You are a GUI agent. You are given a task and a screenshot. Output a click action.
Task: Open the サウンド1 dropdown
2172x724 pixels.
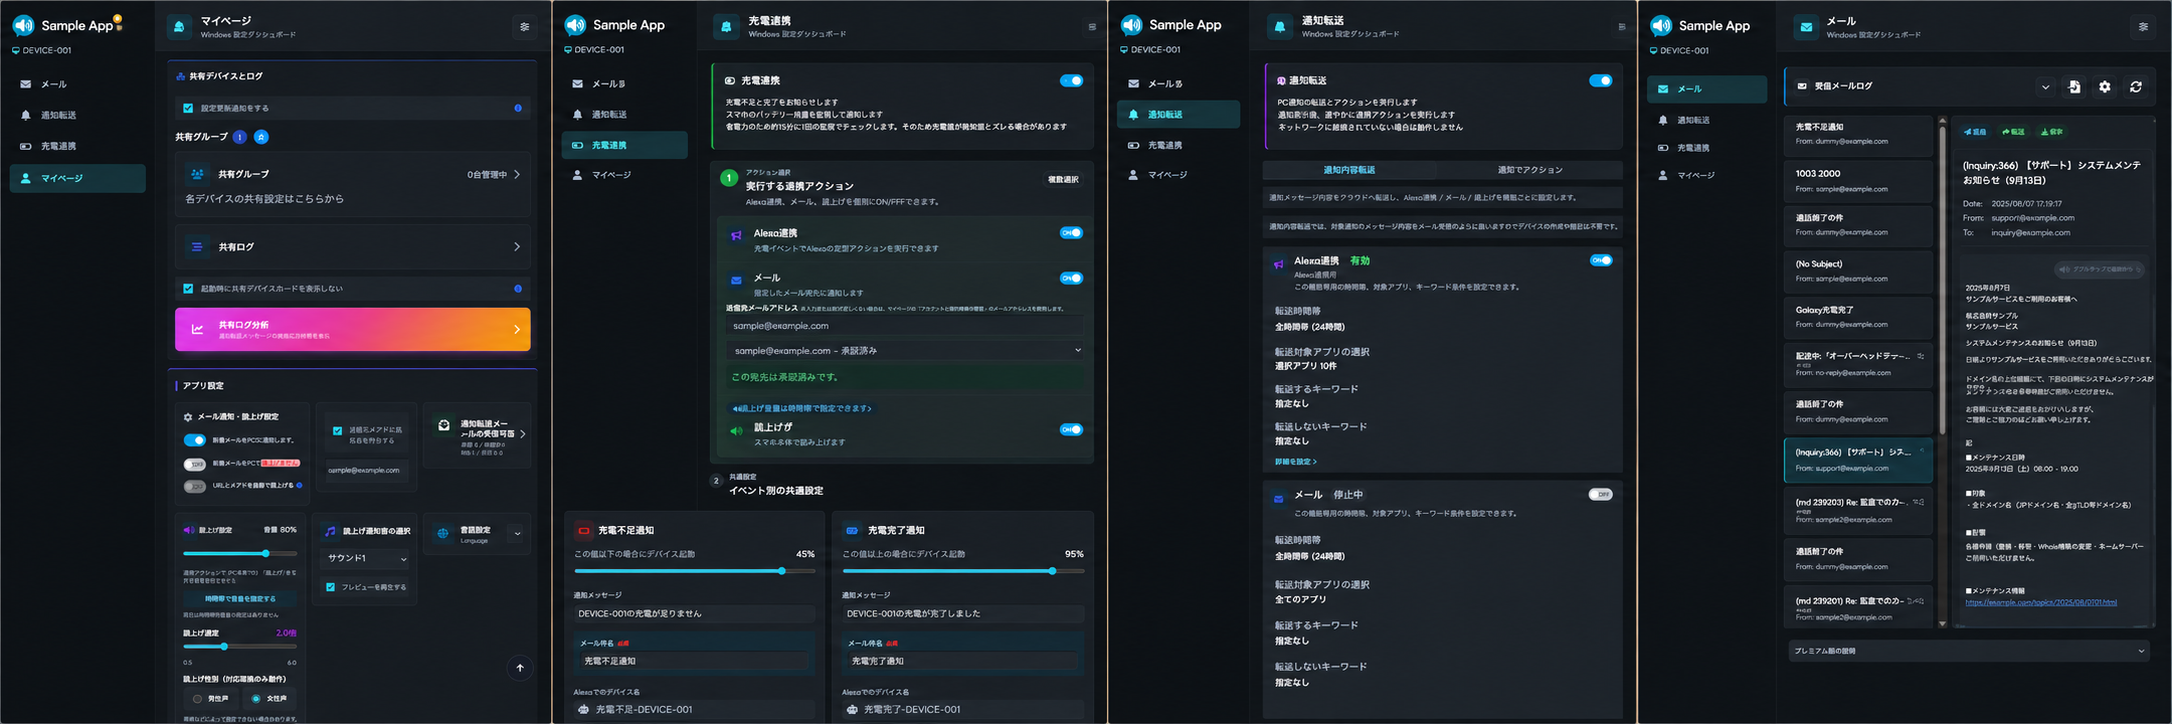coord(366,558)
